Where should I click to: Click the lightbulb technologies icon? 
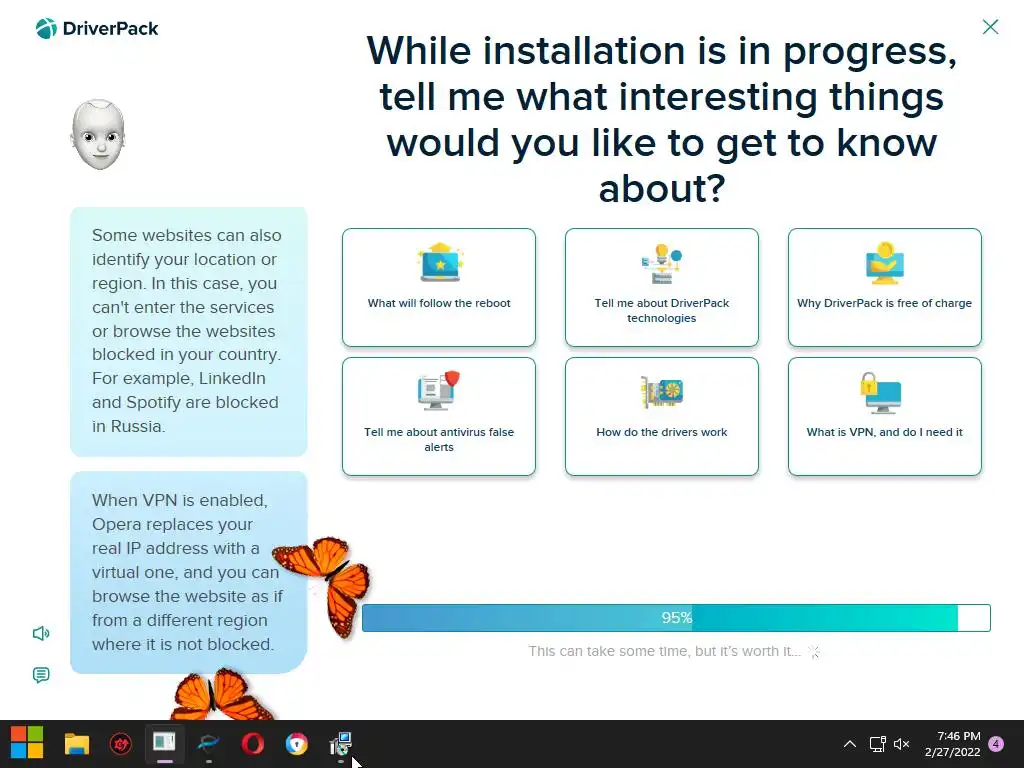coord(662,264)
